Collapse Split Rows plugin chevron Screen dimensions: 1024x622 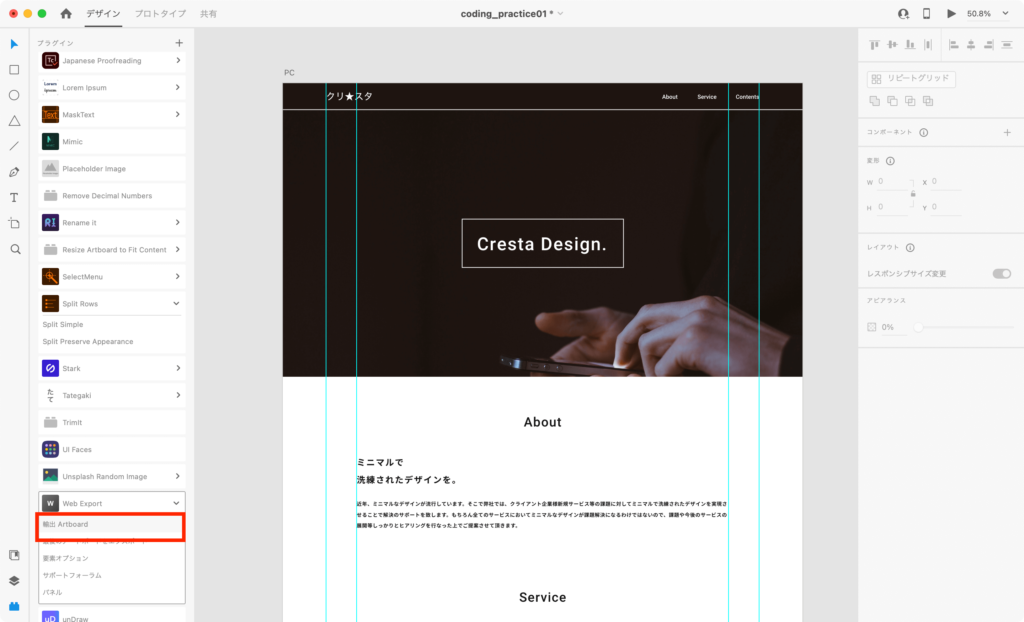[176, 303]
